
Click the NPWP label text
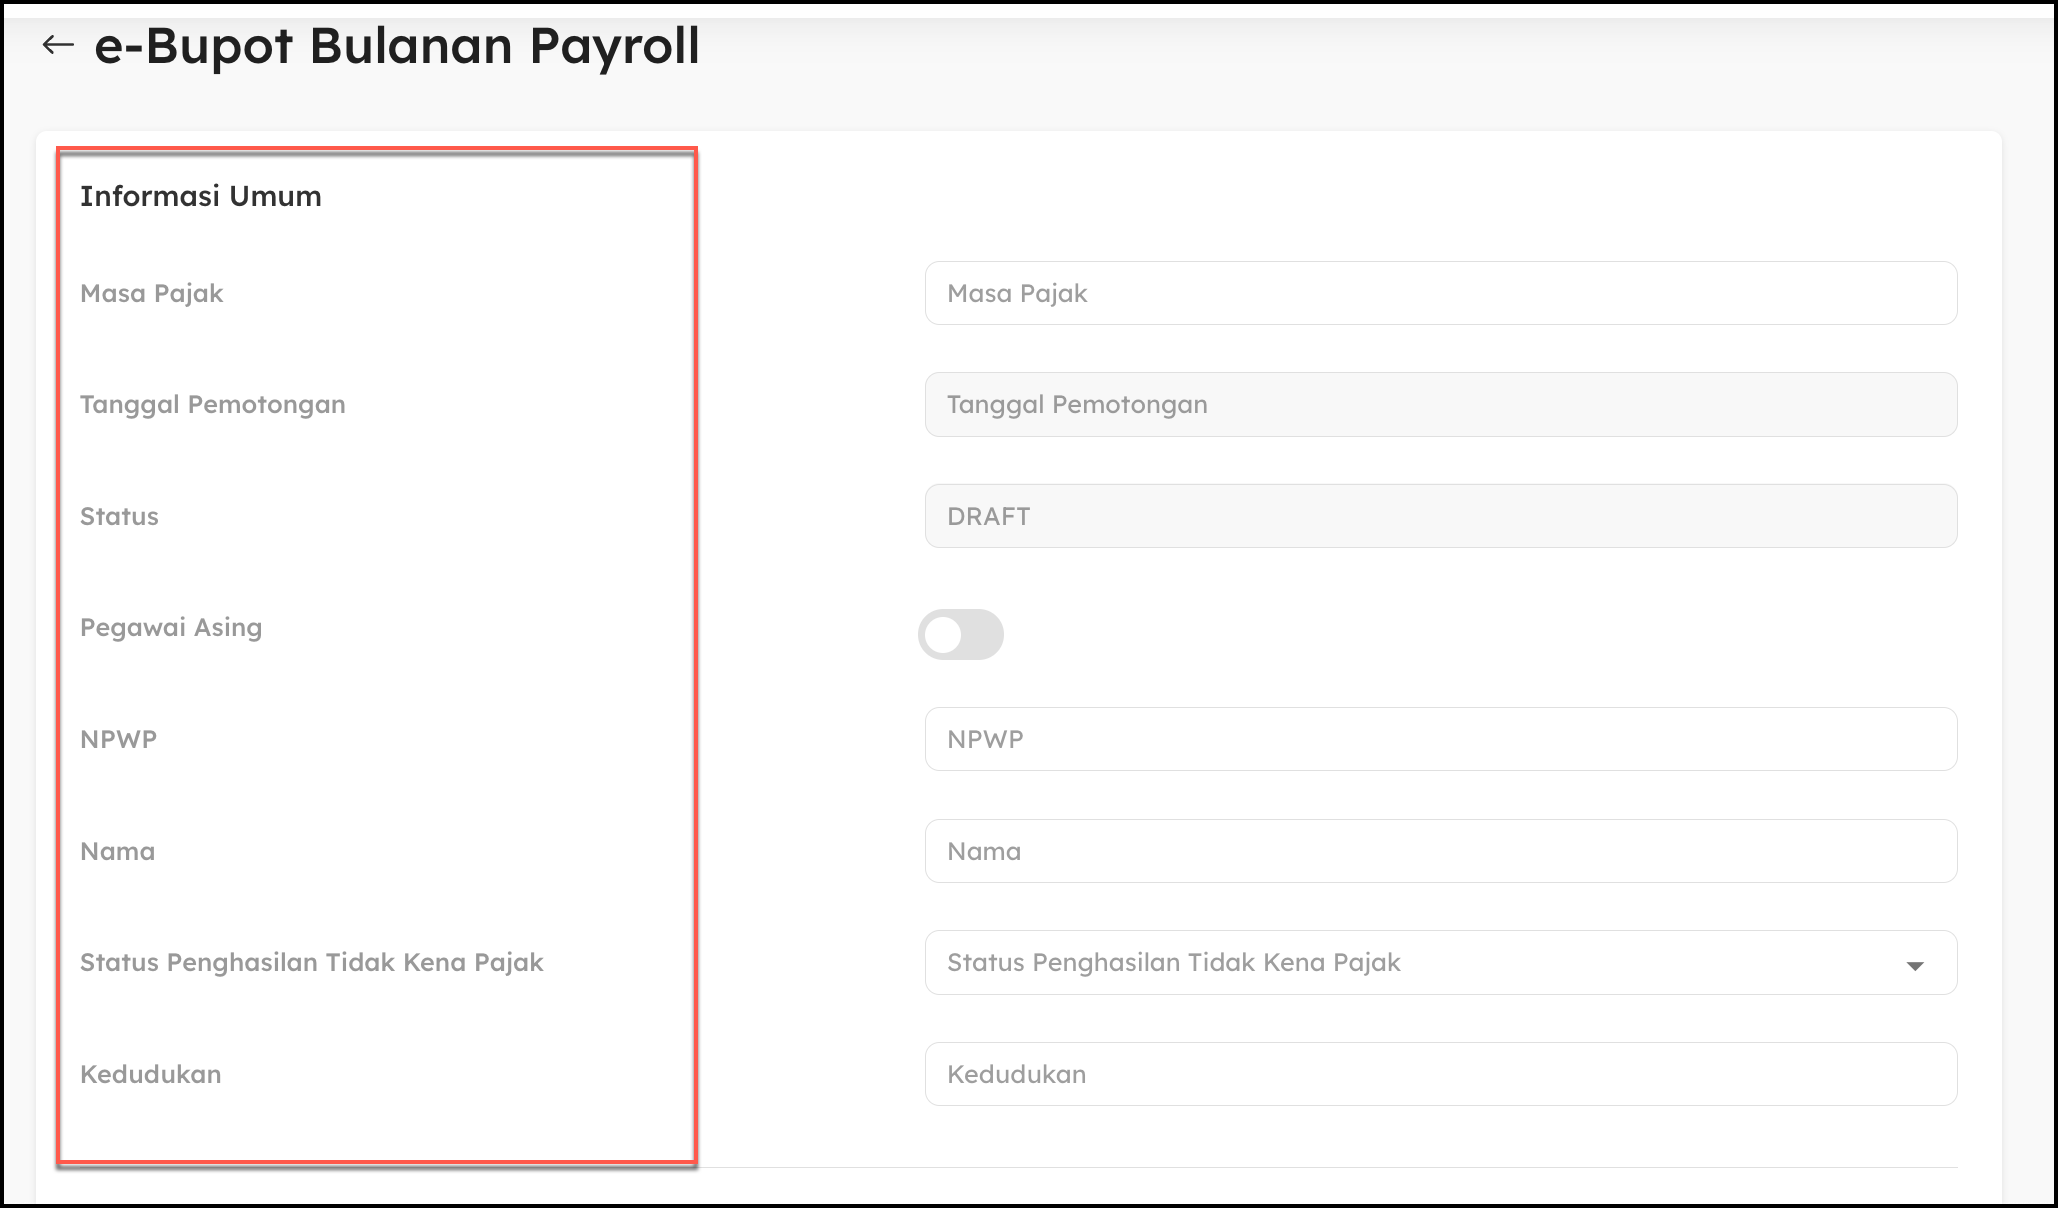point(118,740)
